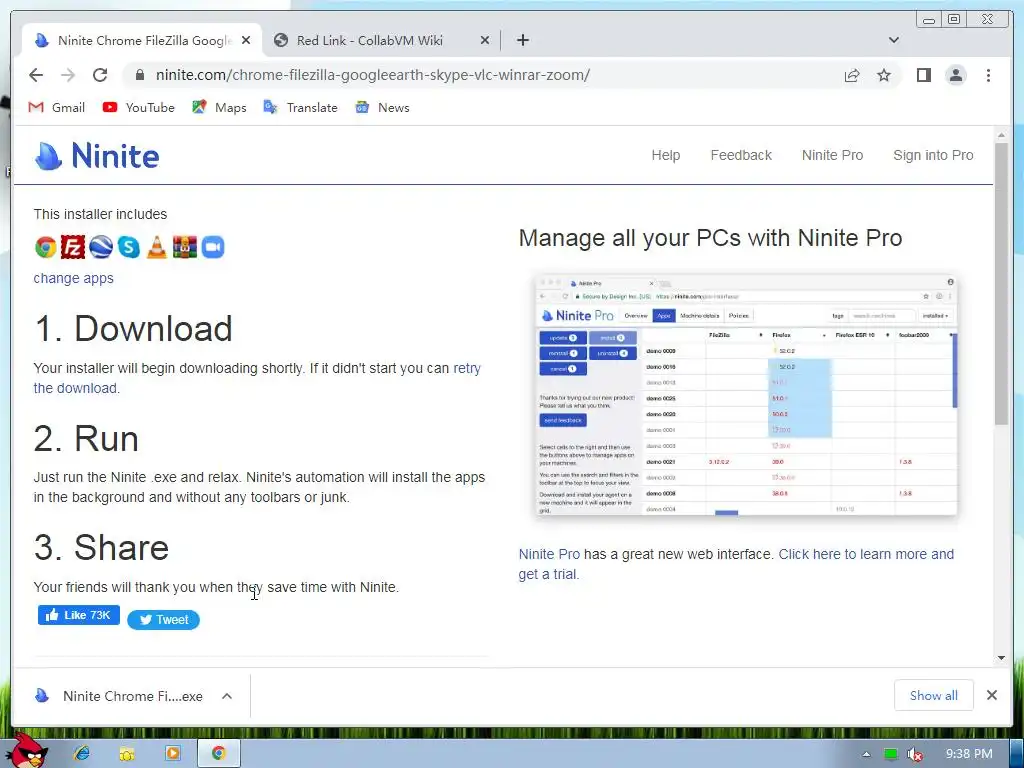Click the Chrome taskbar button
Viewport: 1024px width, 768px height.
click(x=218, y=753)
